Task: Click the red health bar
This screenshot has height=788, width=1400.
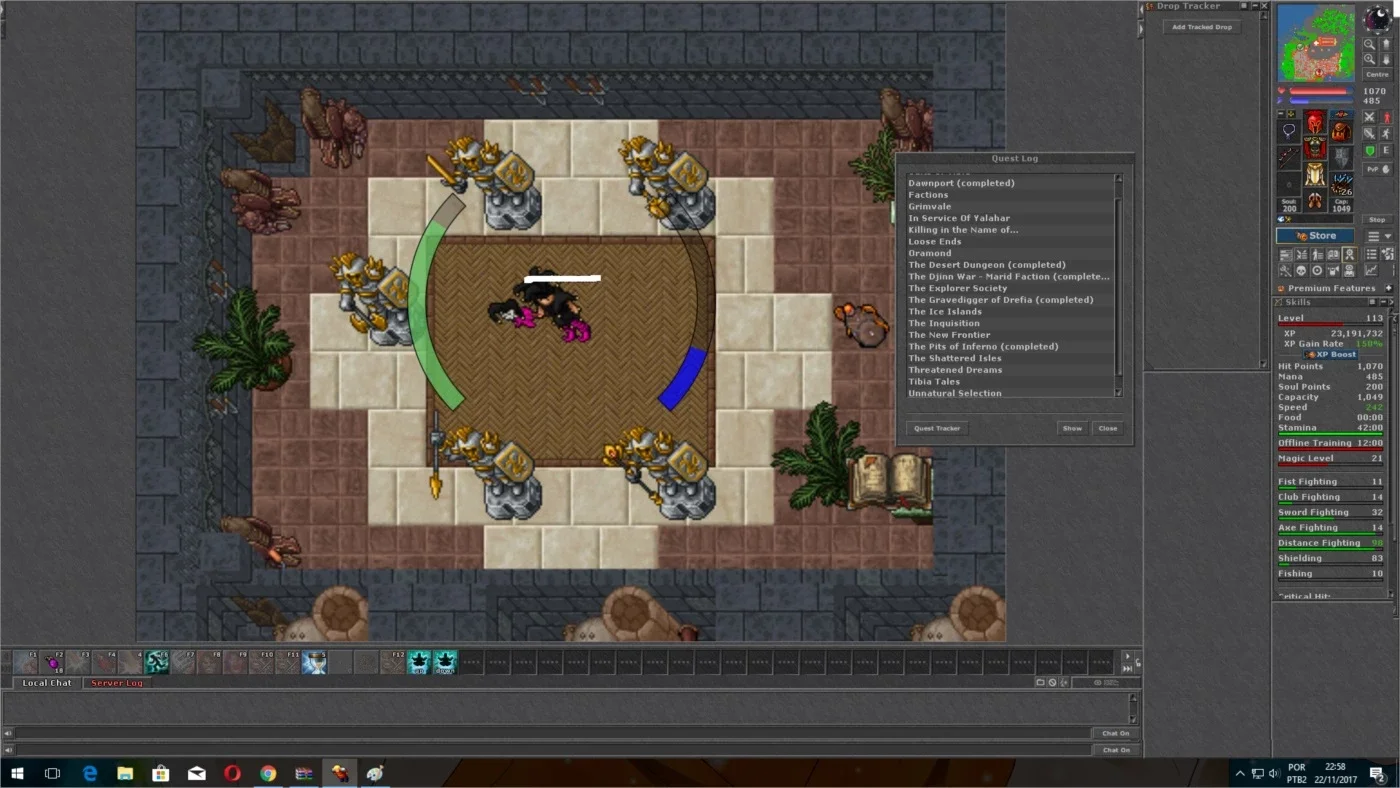Action: [1321, 91]
